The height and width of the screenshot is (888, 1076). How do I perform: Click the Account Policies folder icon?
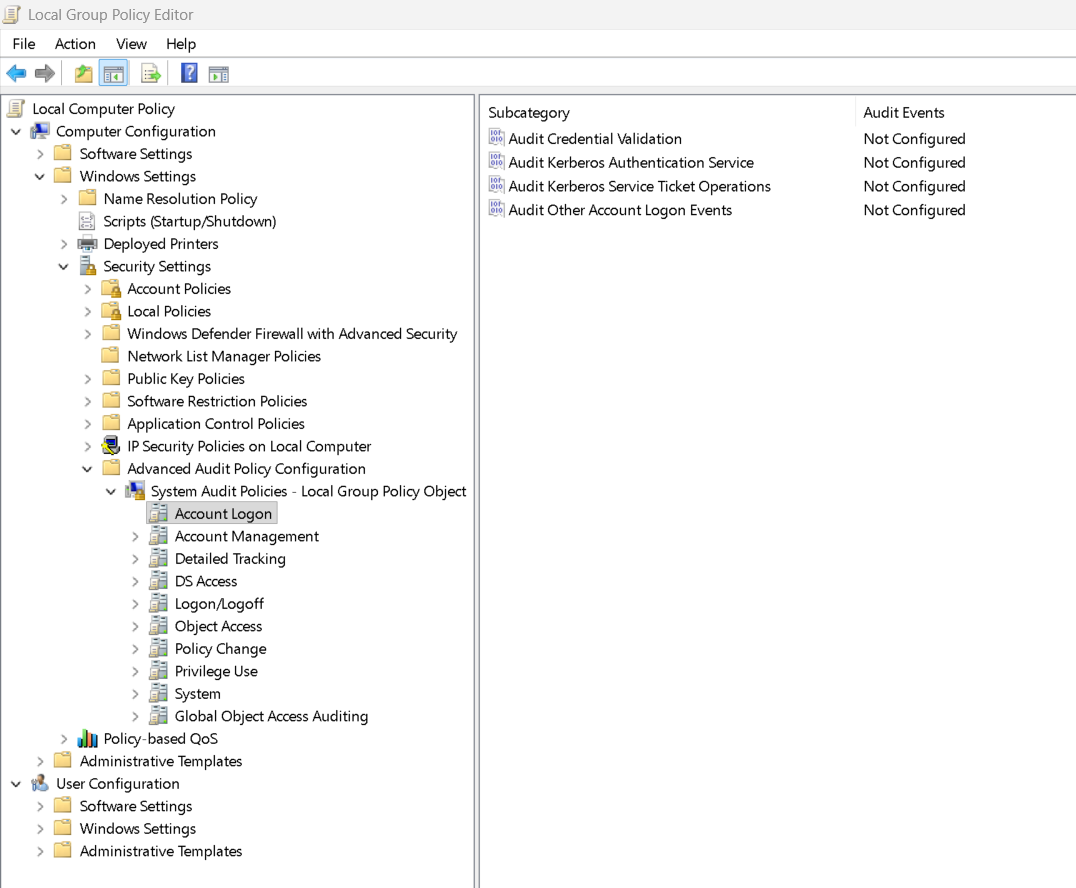click(x=111, y=288)
